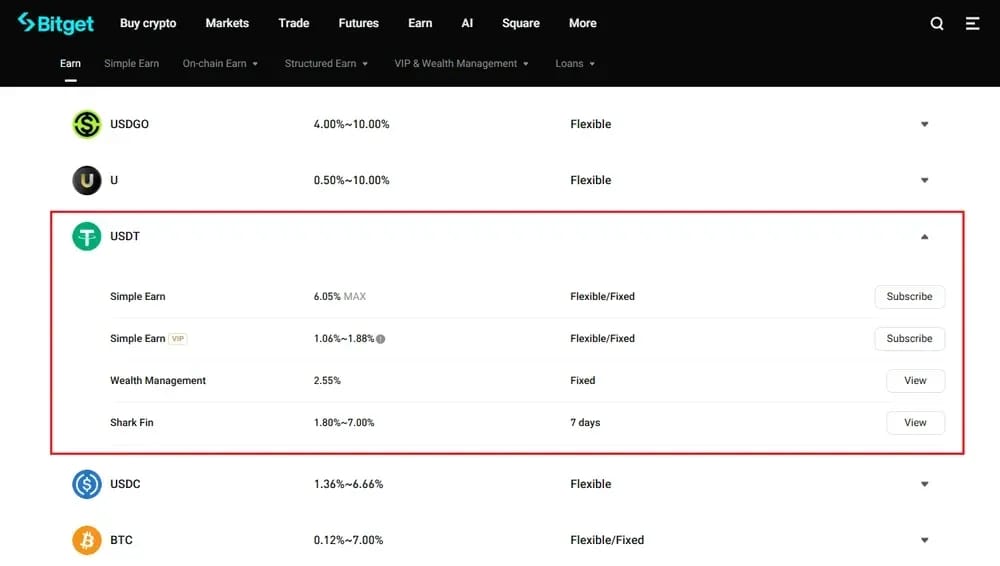Expand the USDC row arrow
Viewport: 1000px width, 566px height.
pos(924,484)
